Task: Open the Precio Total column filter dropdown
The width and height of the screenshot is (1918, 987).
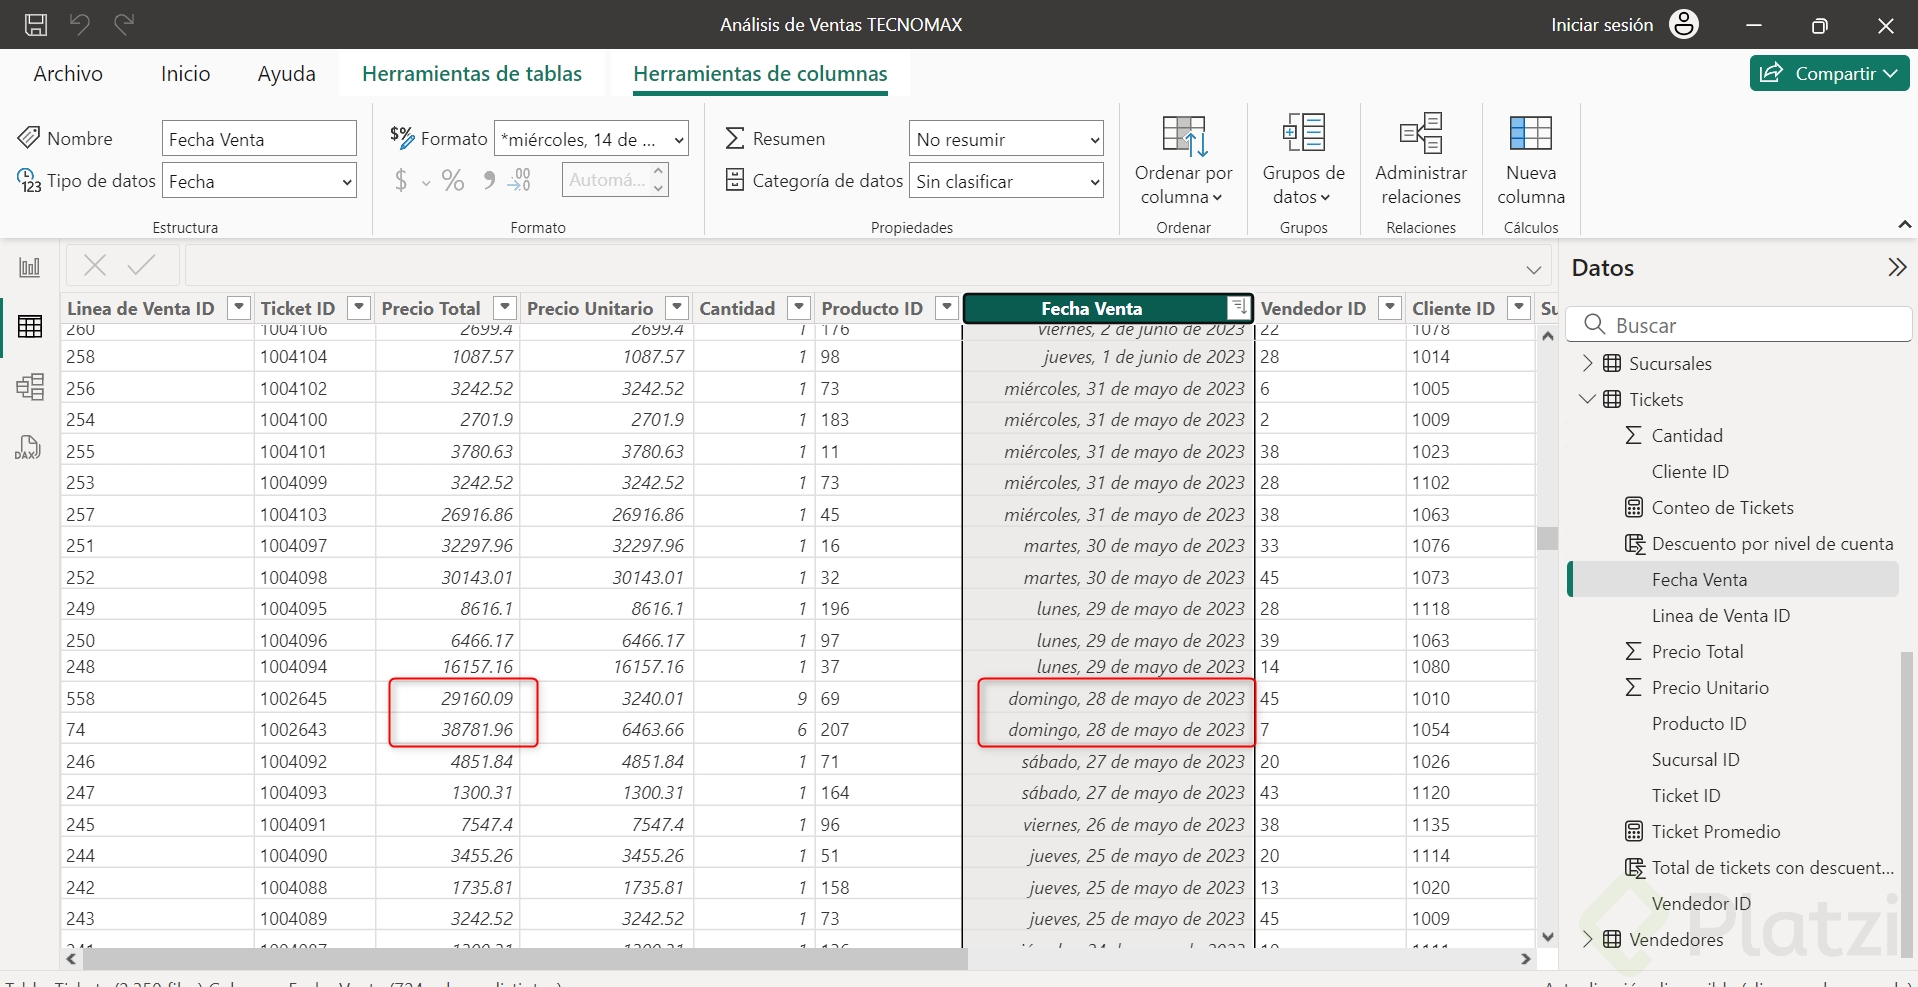Action: point(506,308)
